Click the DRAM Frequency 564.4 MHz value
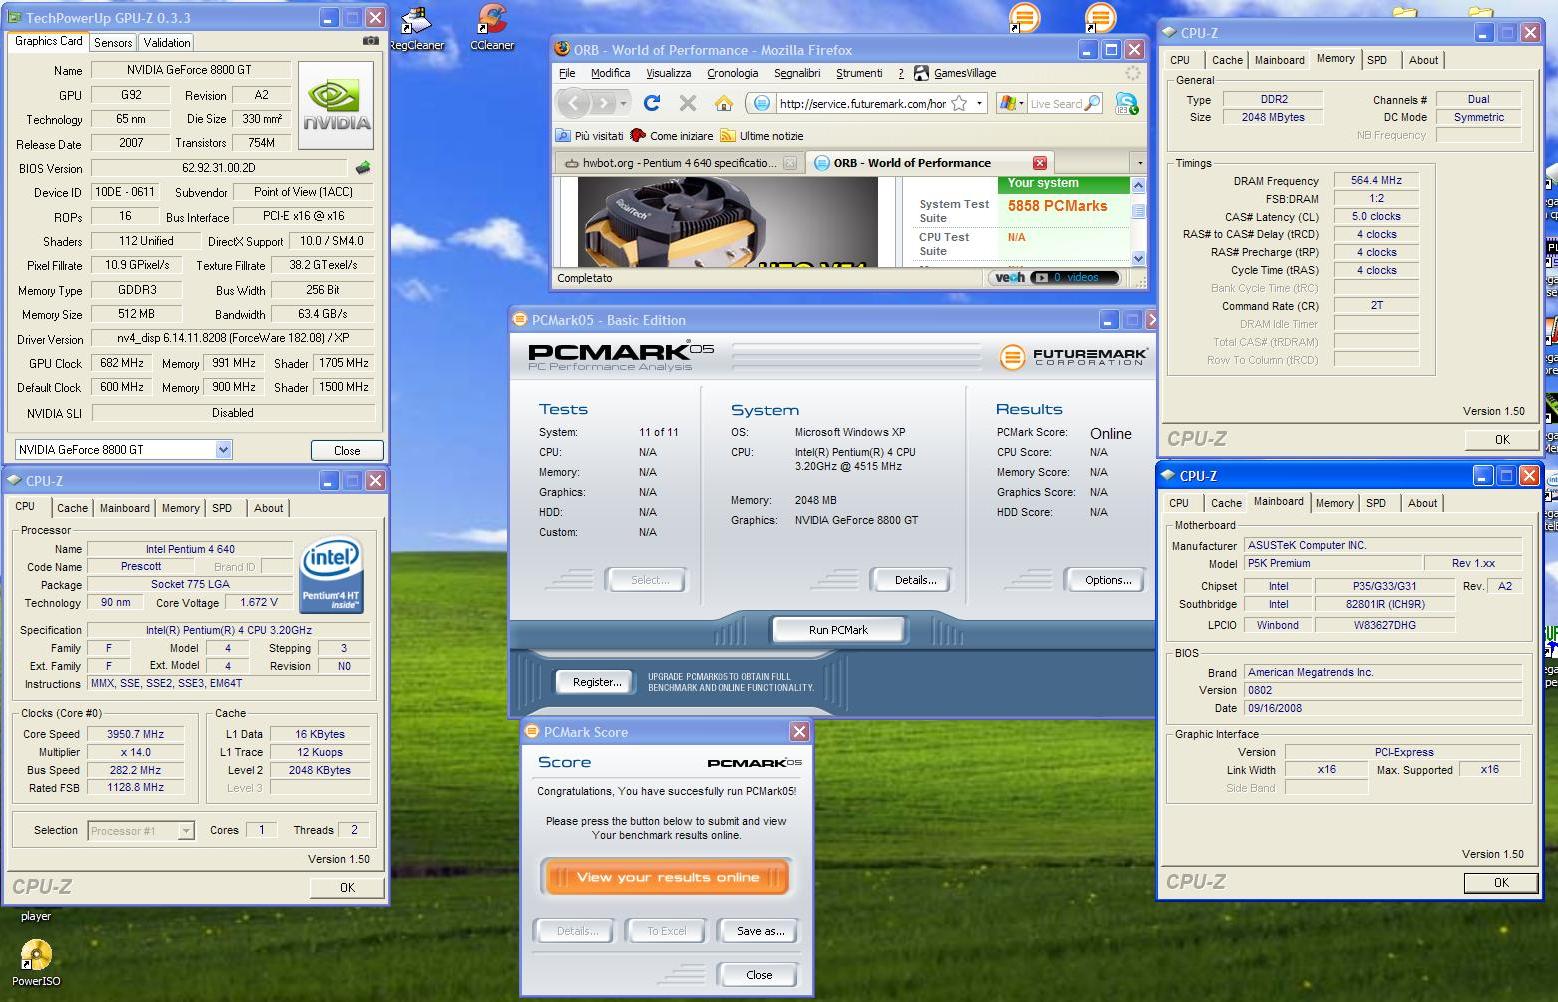Viewport: 1558px width, 1002px height. coord(1376,181)
